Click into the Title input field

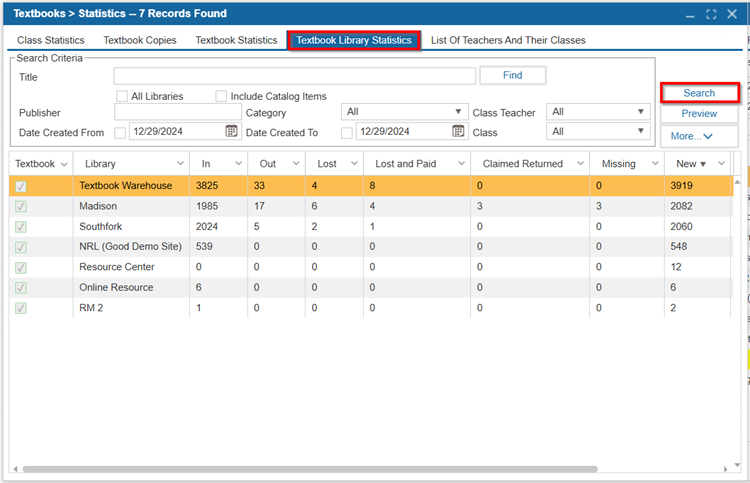click(x=295, y=76)
